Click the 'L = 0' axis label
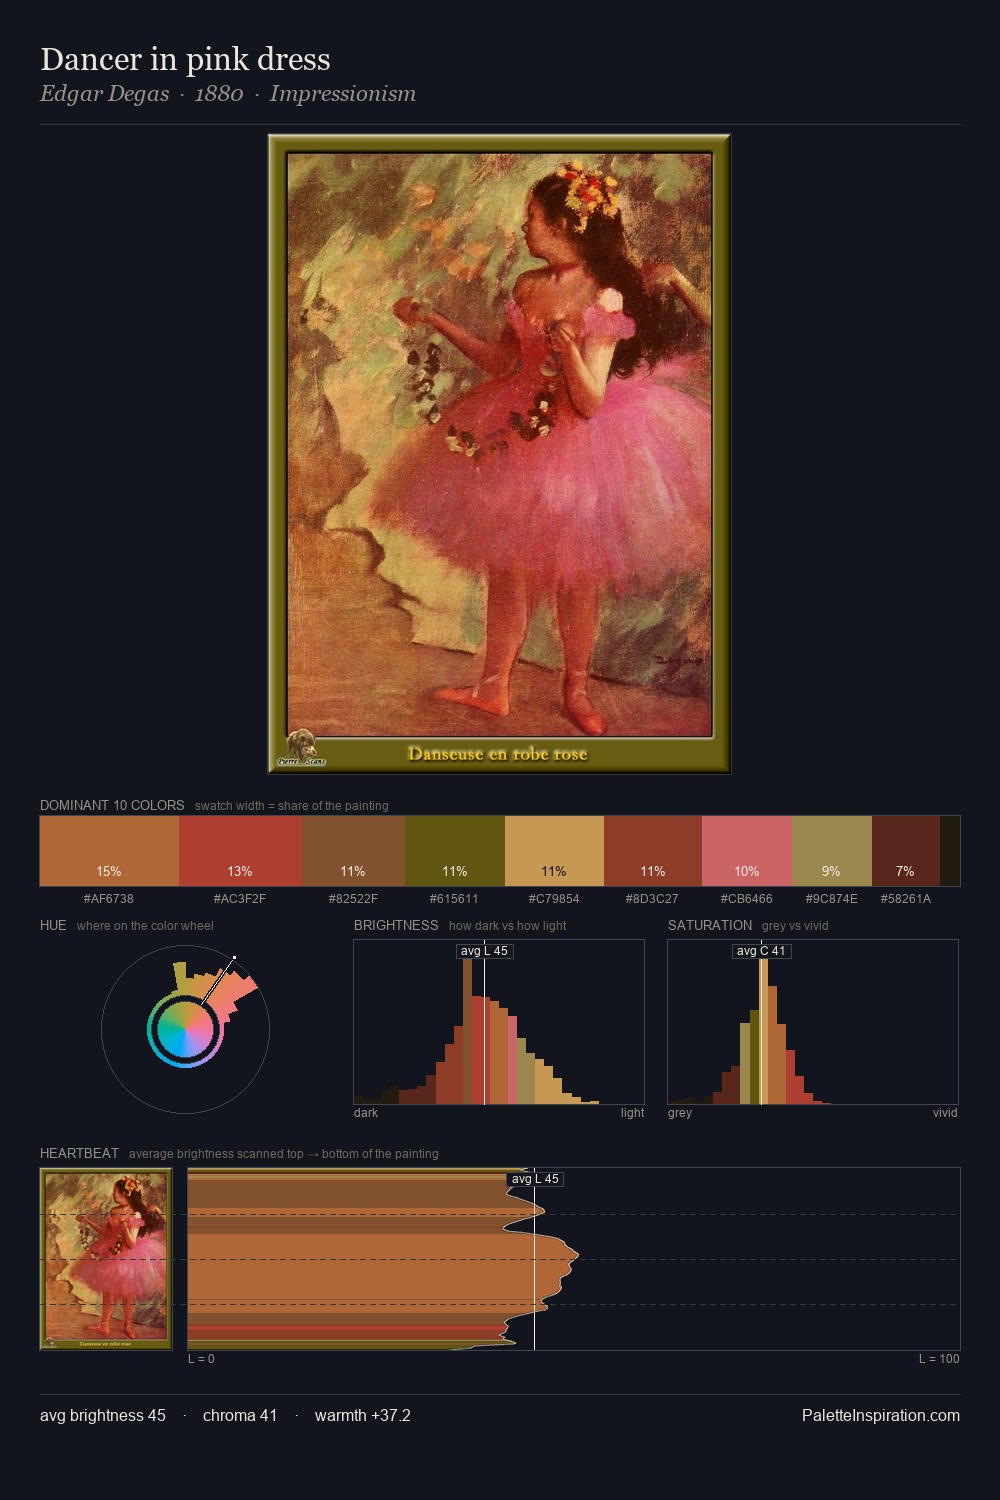 (x=201, y=1359)
